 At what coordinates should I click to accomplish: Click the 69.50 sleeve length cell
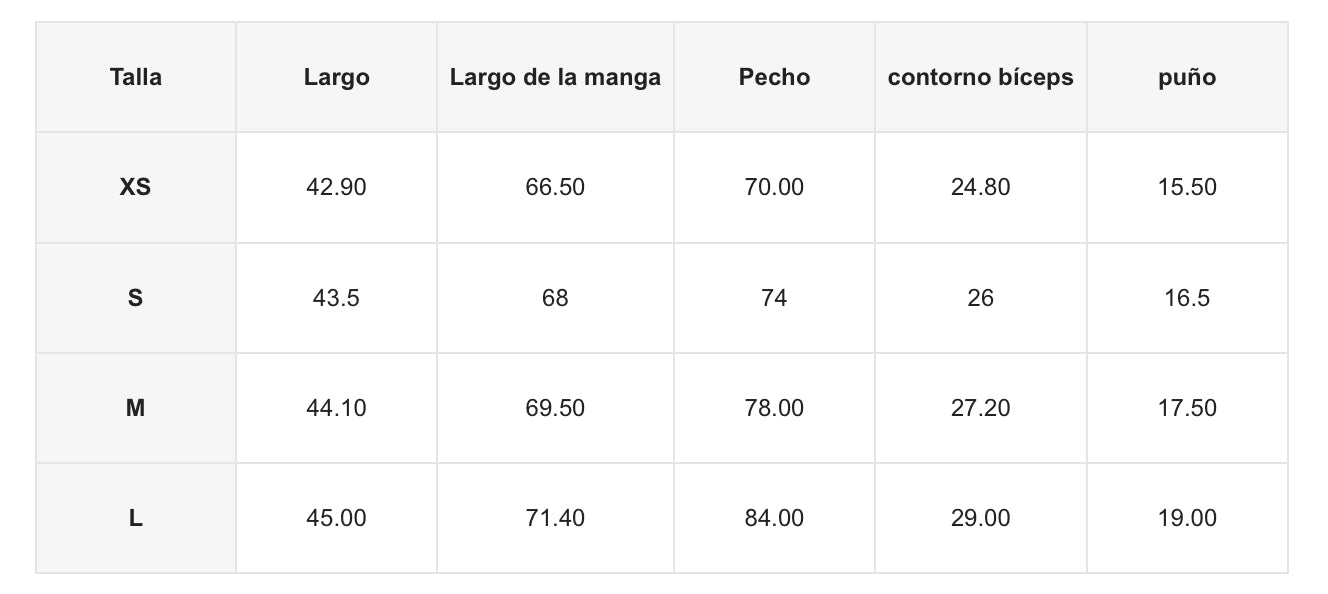click(555, 408)
